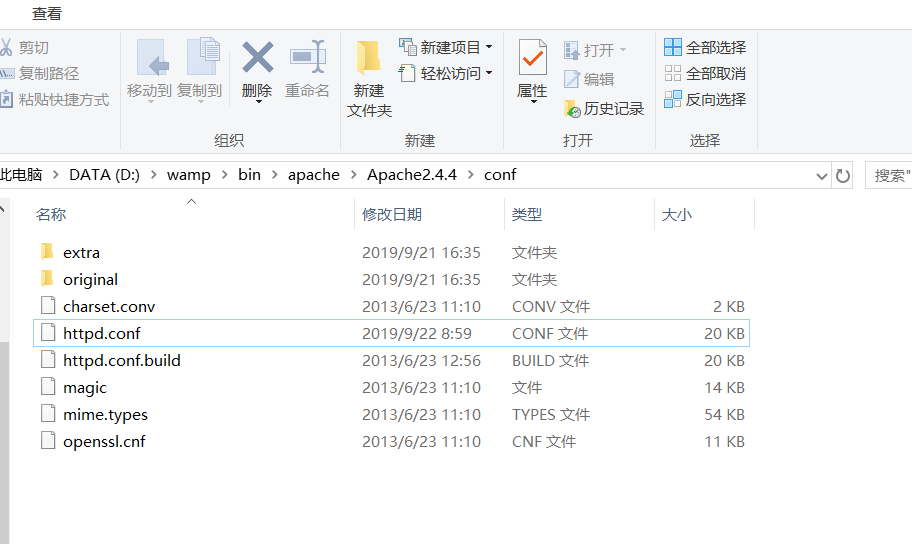This screenshot has height=544, width=912.
Task: Click the Rename (重命名) icon
Action: (308, 56)
